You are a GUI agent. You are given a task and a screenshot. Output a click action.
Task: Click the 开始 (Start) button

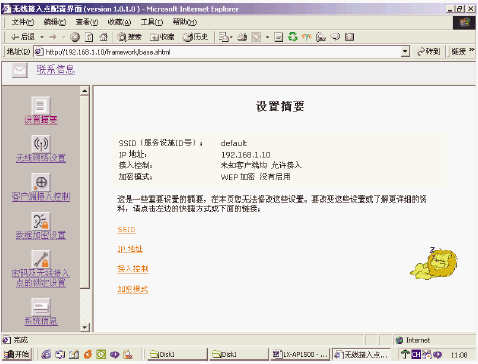pyautogui.click(x=17, y=354)
